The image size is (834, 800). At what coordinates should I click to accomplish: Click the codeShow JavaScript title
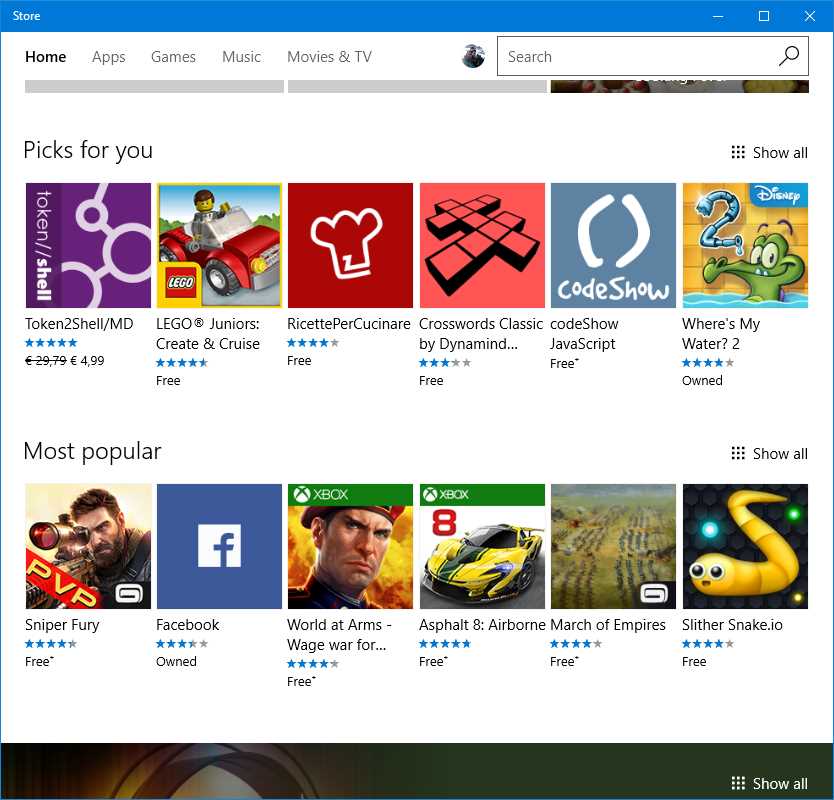pyautogui.click(x=584, y=334)
